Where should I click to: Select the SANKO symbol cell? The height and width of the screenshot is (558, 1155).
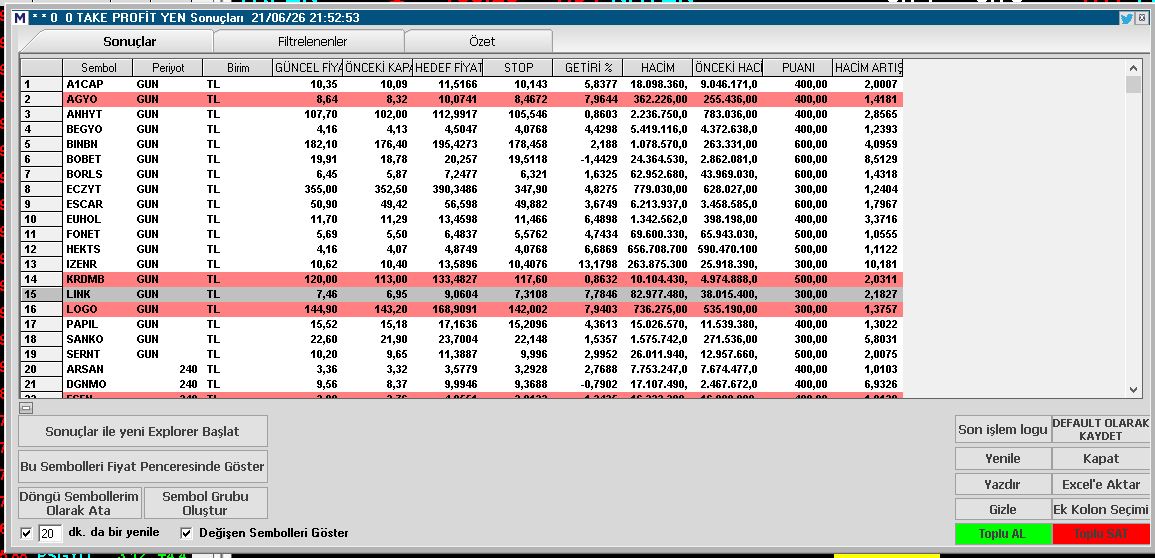[x=98, y=339]
